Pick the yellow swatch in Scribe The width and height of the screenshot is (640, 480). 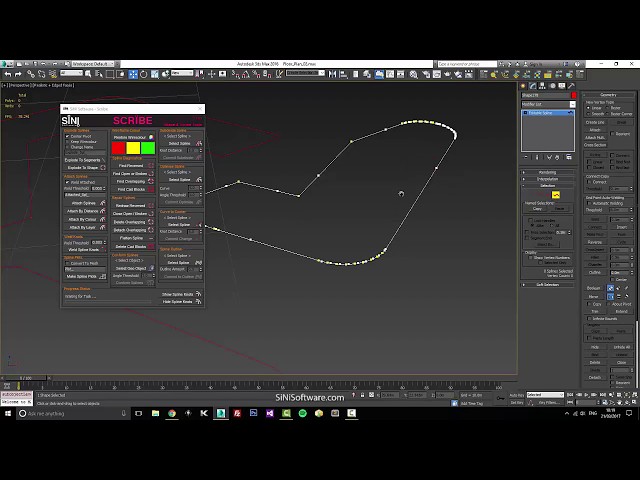[133, 148]
